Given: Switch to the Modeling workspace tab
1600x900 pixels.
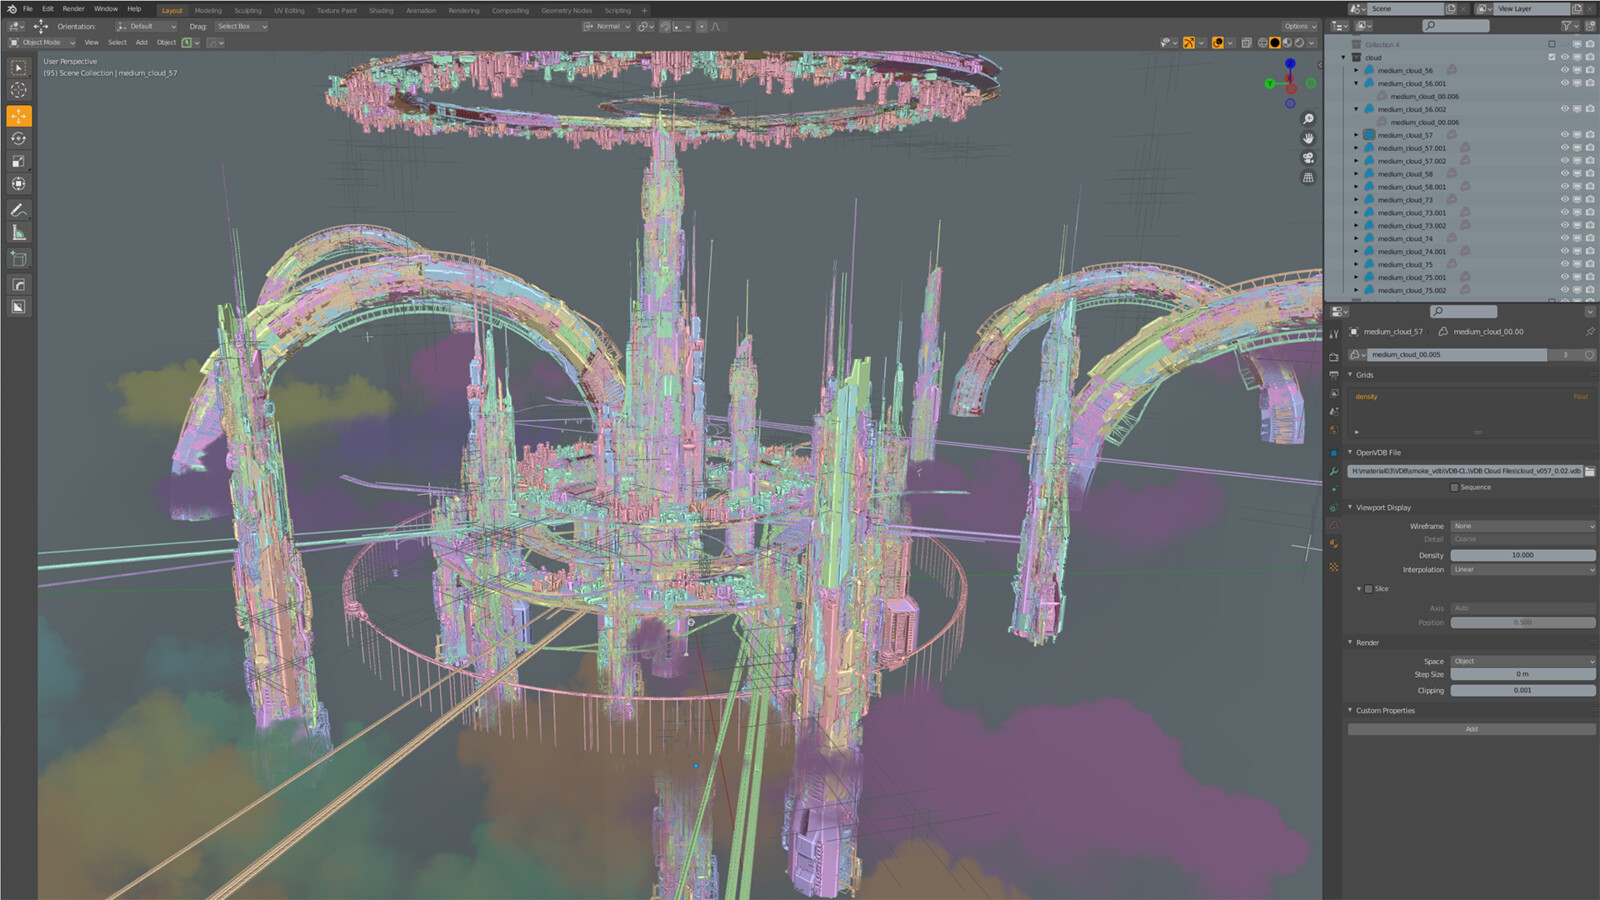Looking at the screenshot, I should point(208,11).
